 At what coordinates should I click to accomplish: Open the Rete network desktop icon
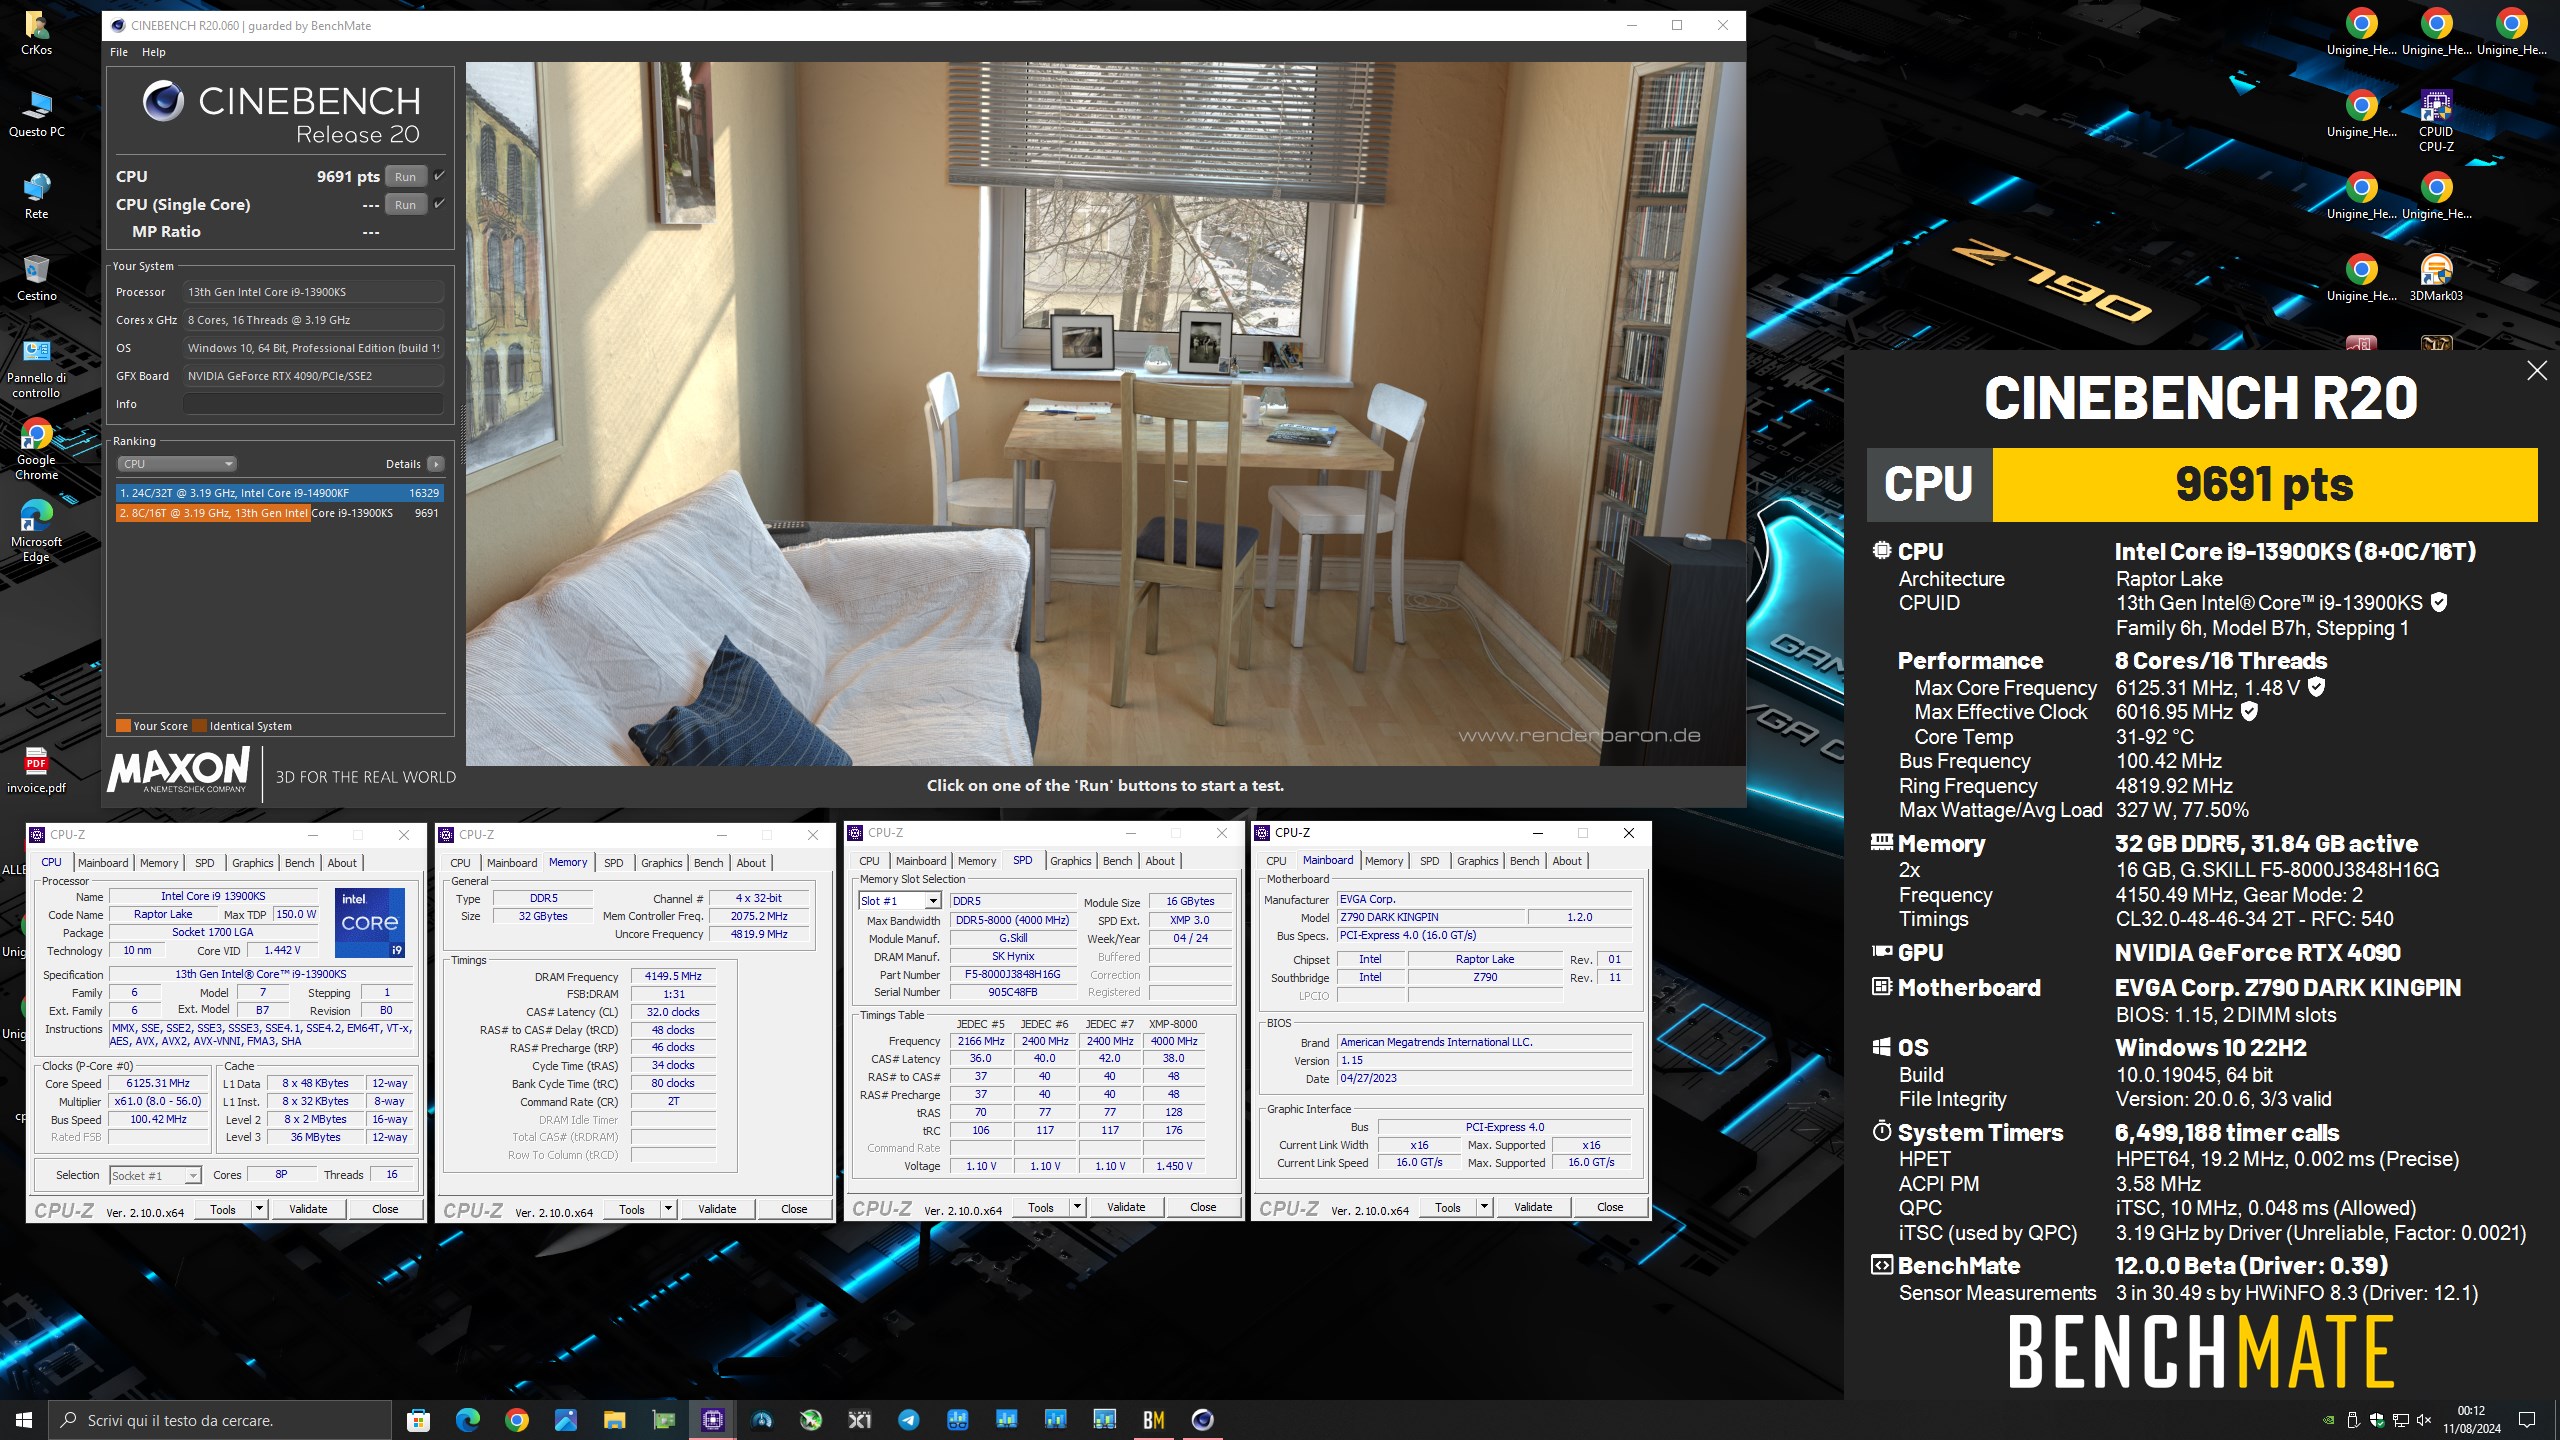36,196
